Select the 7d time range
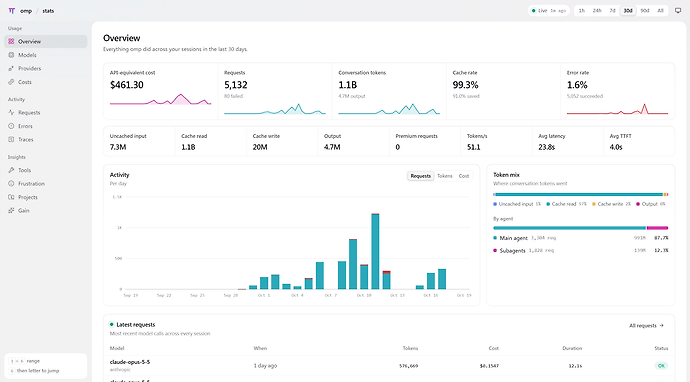Image resolution: width=690 pixels, height=382 pixels. pyautogui.click(x=612, y=11)
